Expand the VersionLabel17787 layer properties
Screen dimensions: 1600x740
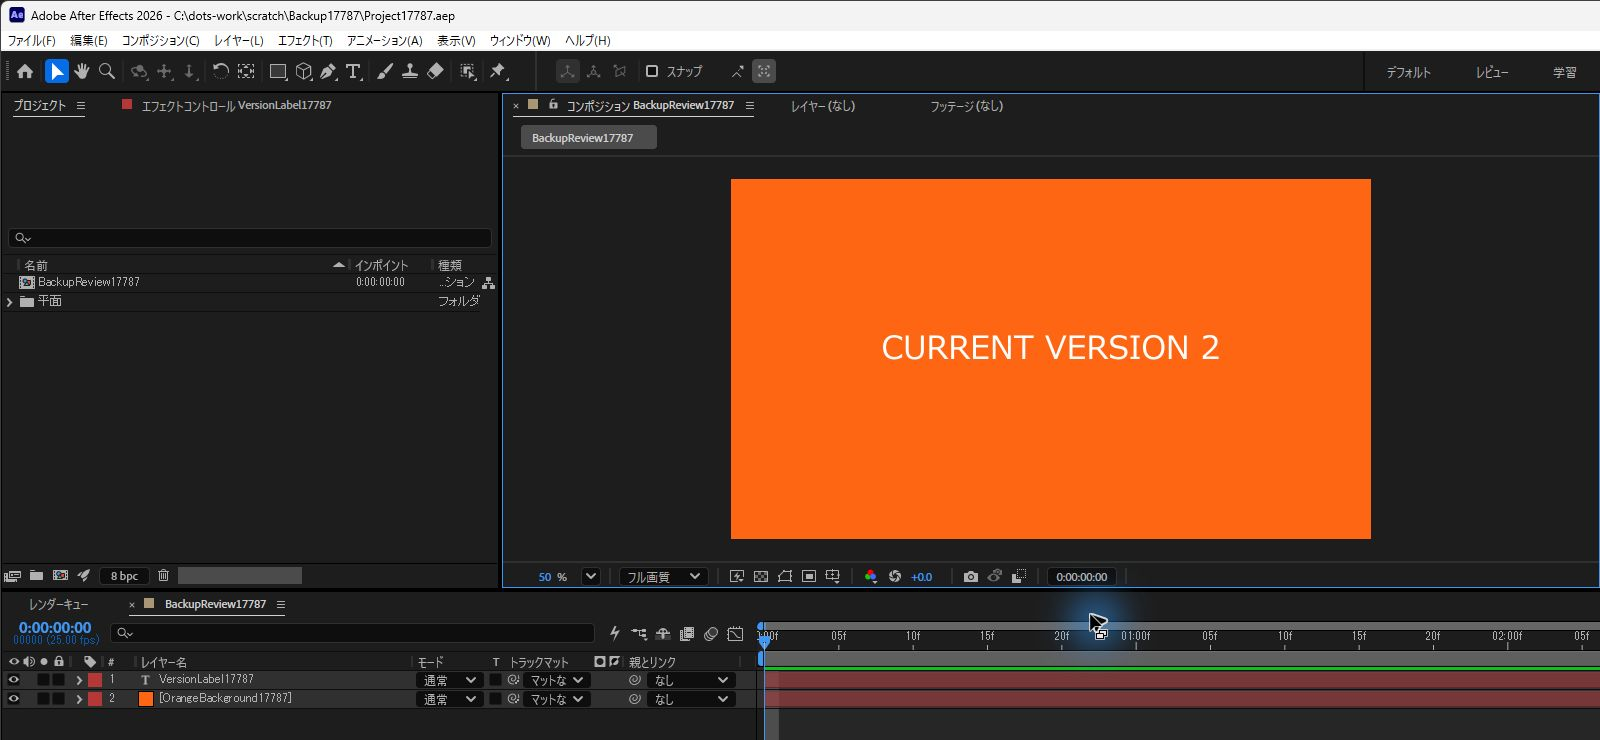click(79, 680)
